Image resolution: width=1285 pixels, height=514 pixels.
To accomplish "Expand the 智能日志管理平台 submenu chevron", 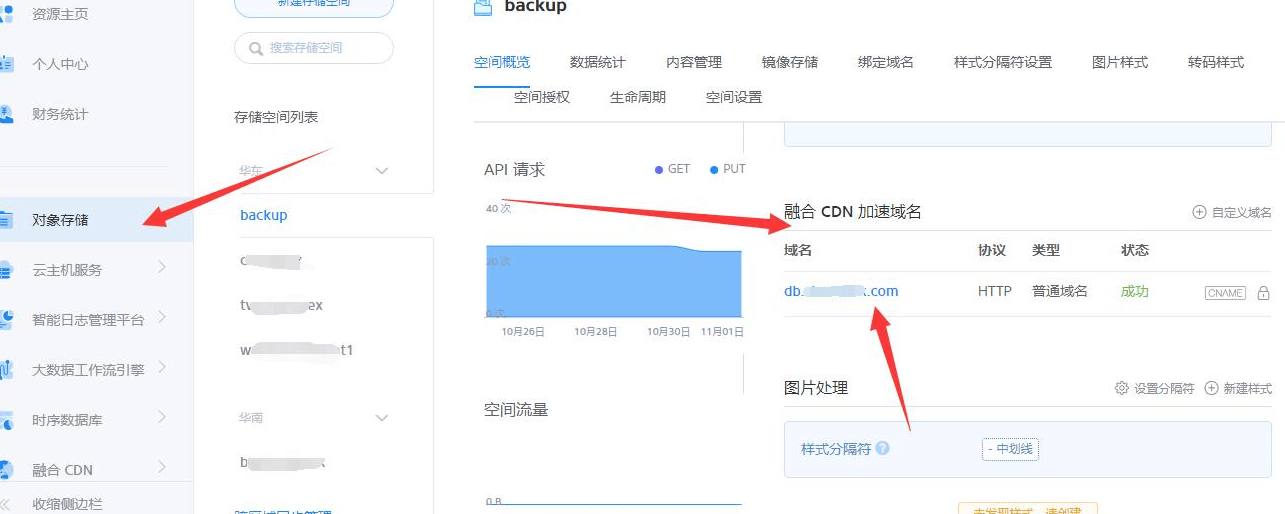I will (162, 318).
